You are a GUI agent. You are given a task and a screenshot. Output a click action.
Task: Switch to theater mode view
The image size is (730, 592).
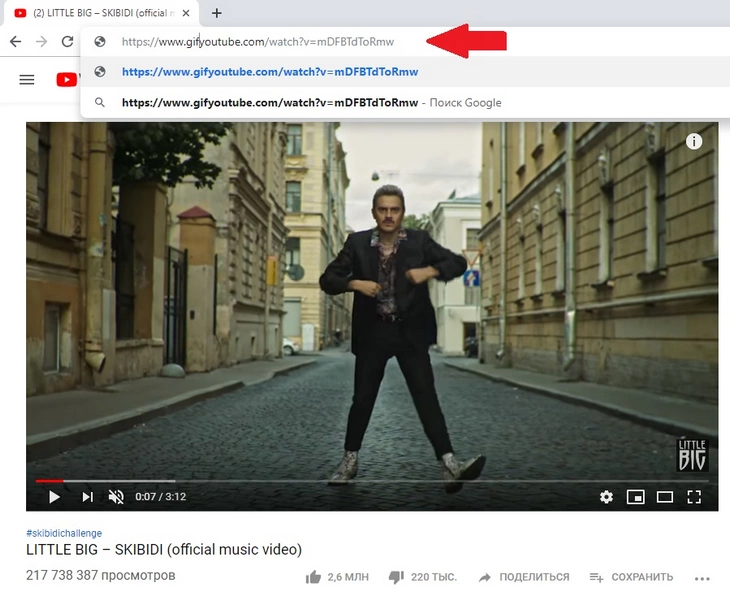[665, 497]
